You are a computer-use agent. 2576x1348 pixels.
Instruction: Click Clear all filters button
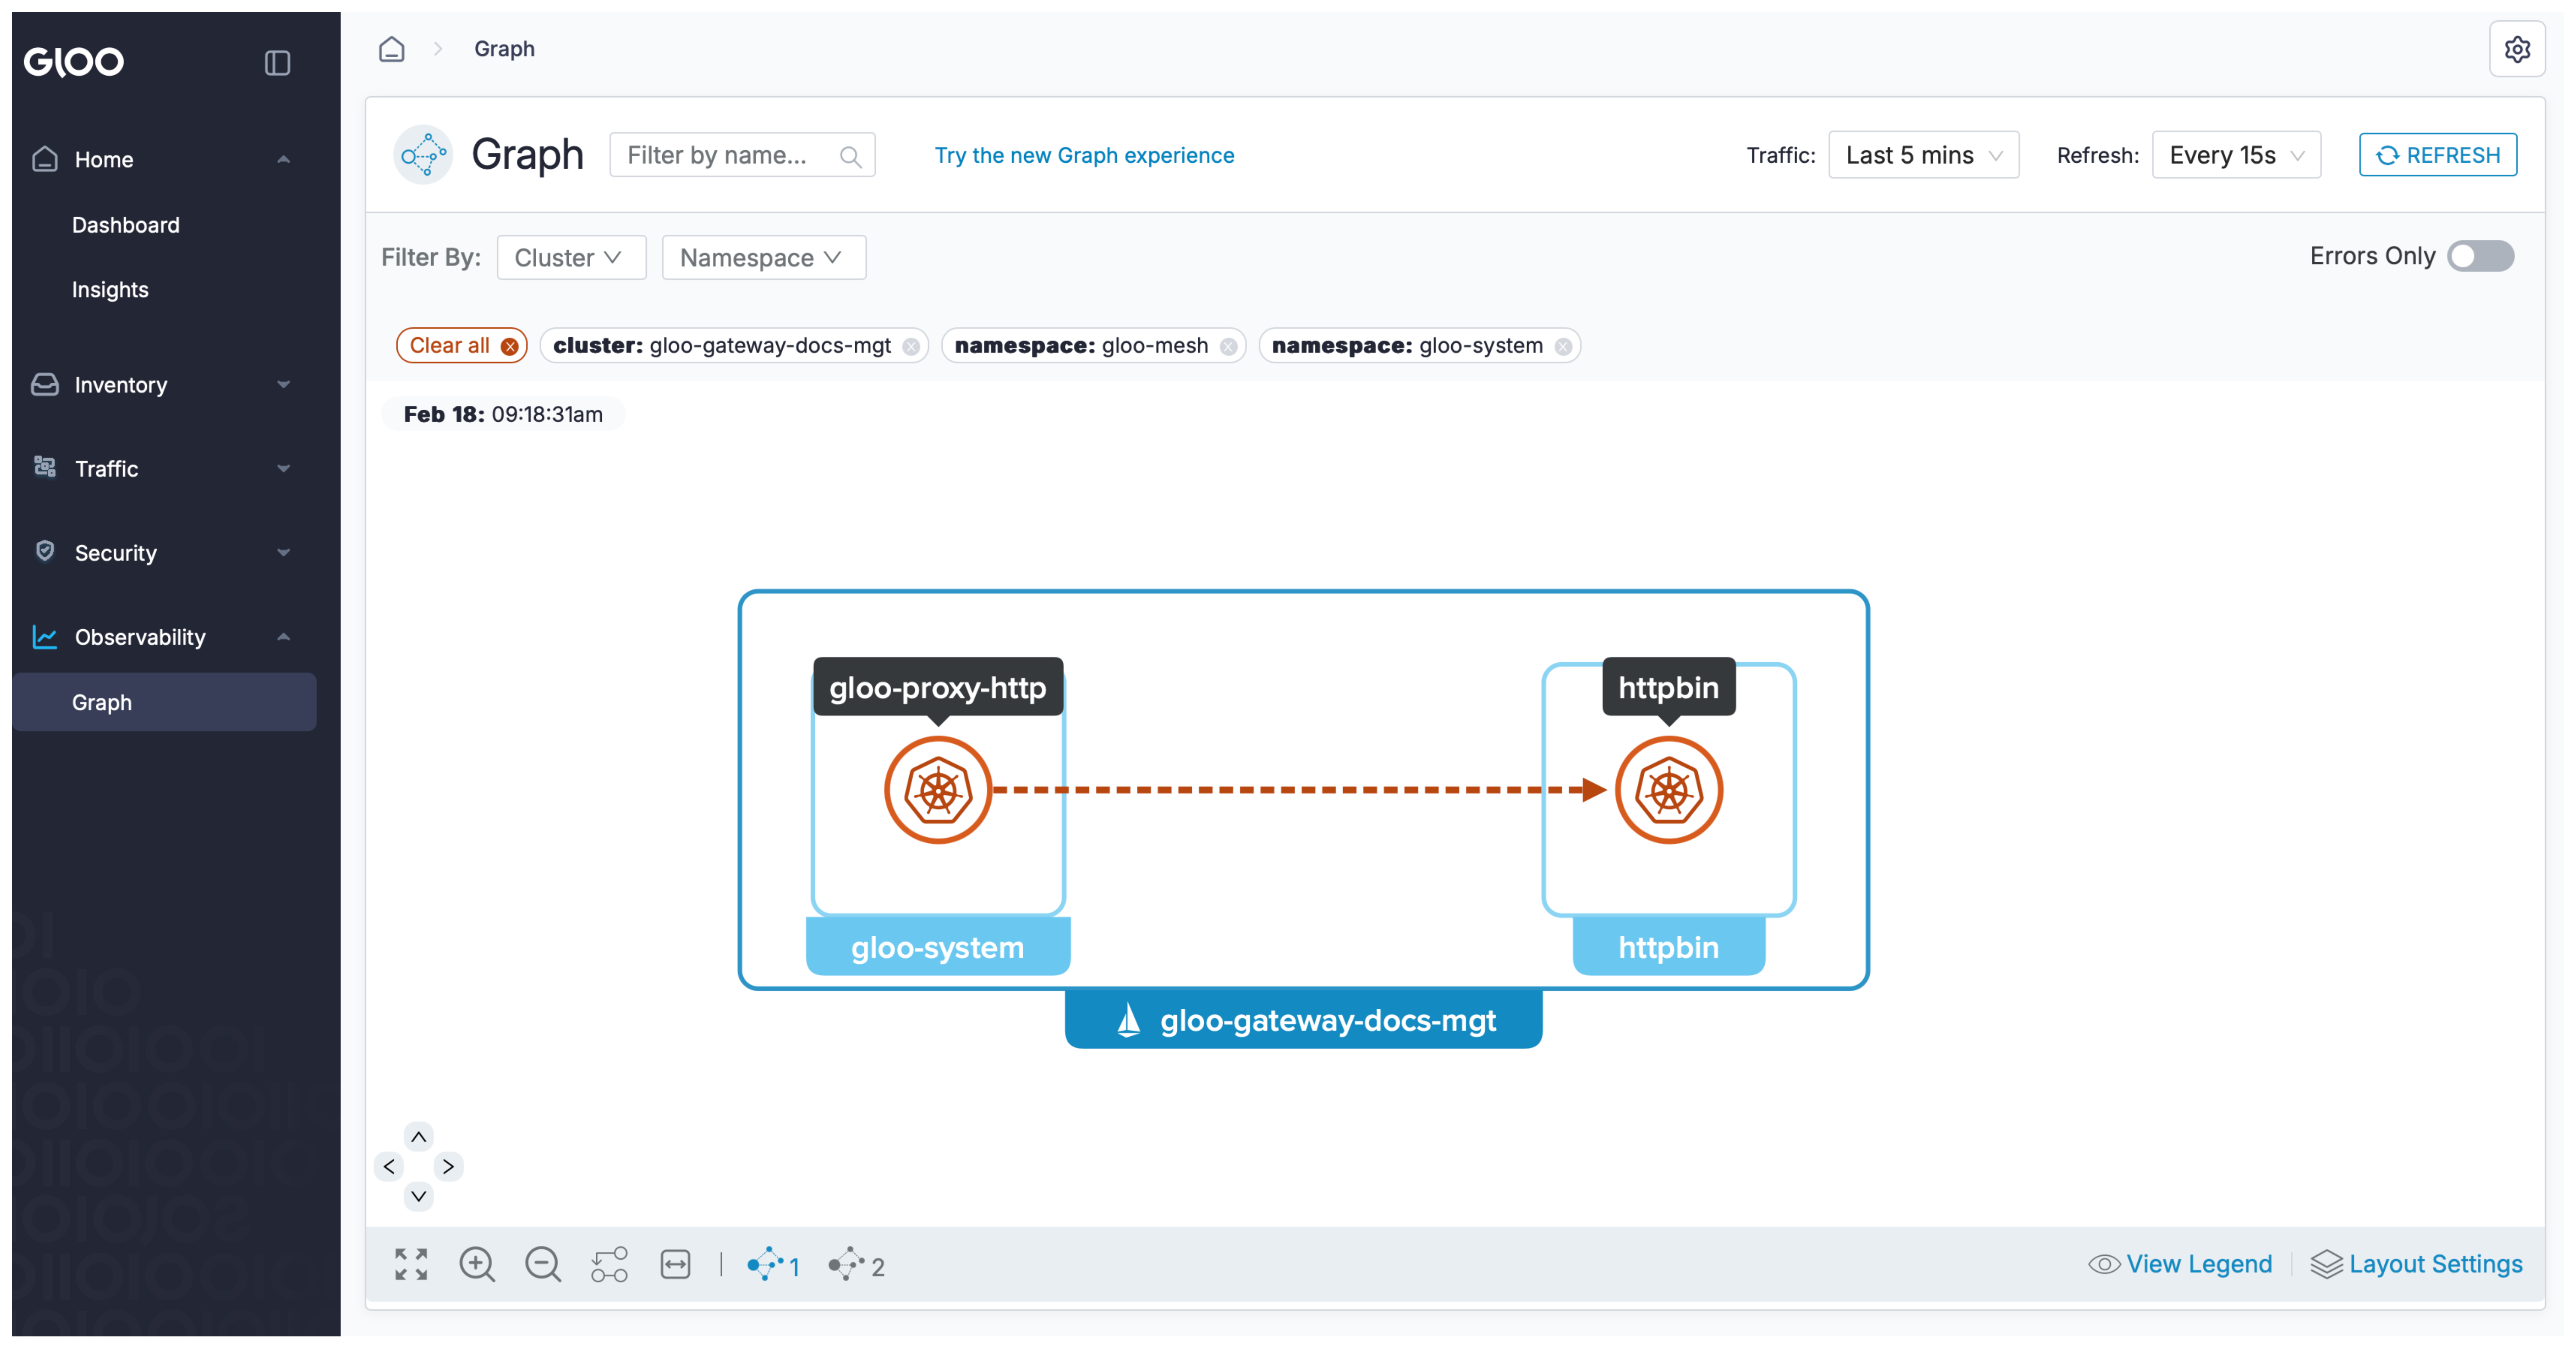[x=461, y=346]
